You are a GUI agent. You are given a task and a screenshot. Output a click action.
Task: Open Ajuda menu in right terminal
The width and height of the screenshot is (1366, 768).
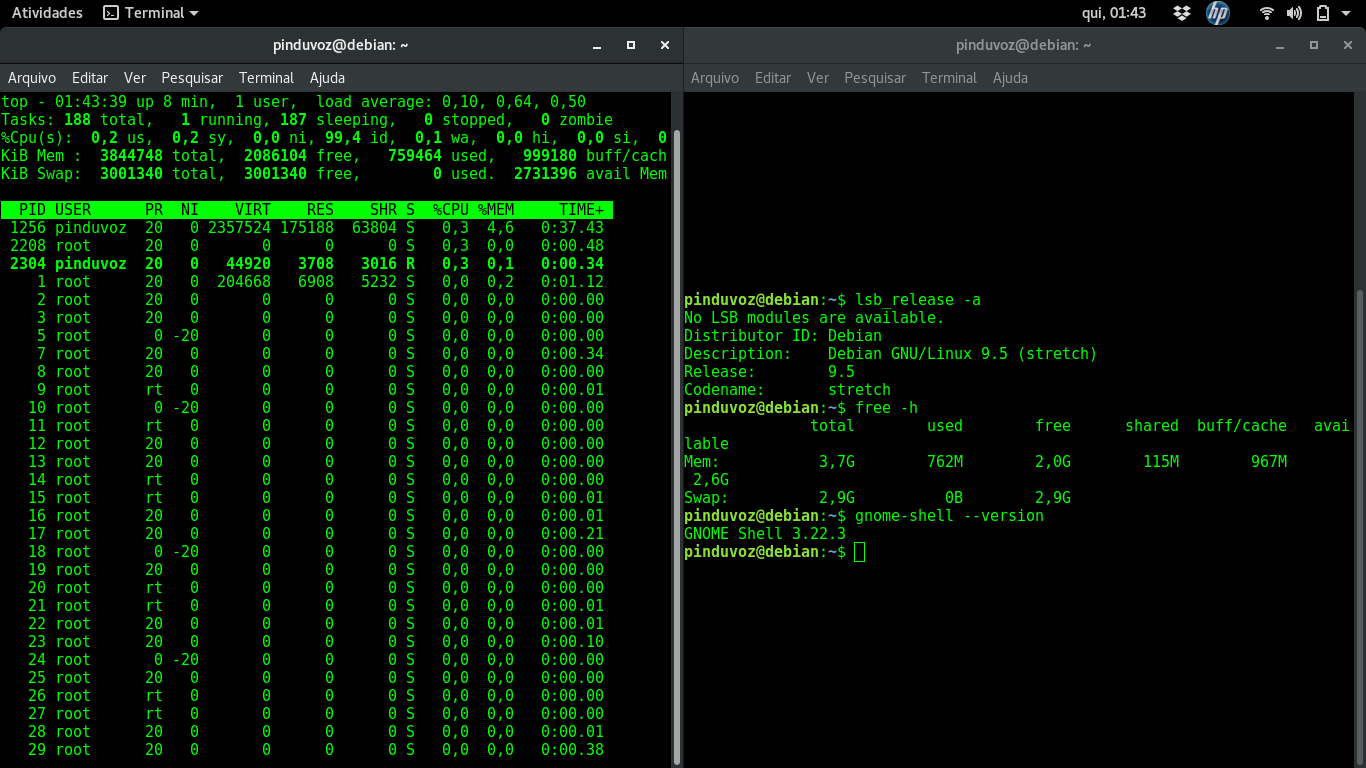(1010, 77)
